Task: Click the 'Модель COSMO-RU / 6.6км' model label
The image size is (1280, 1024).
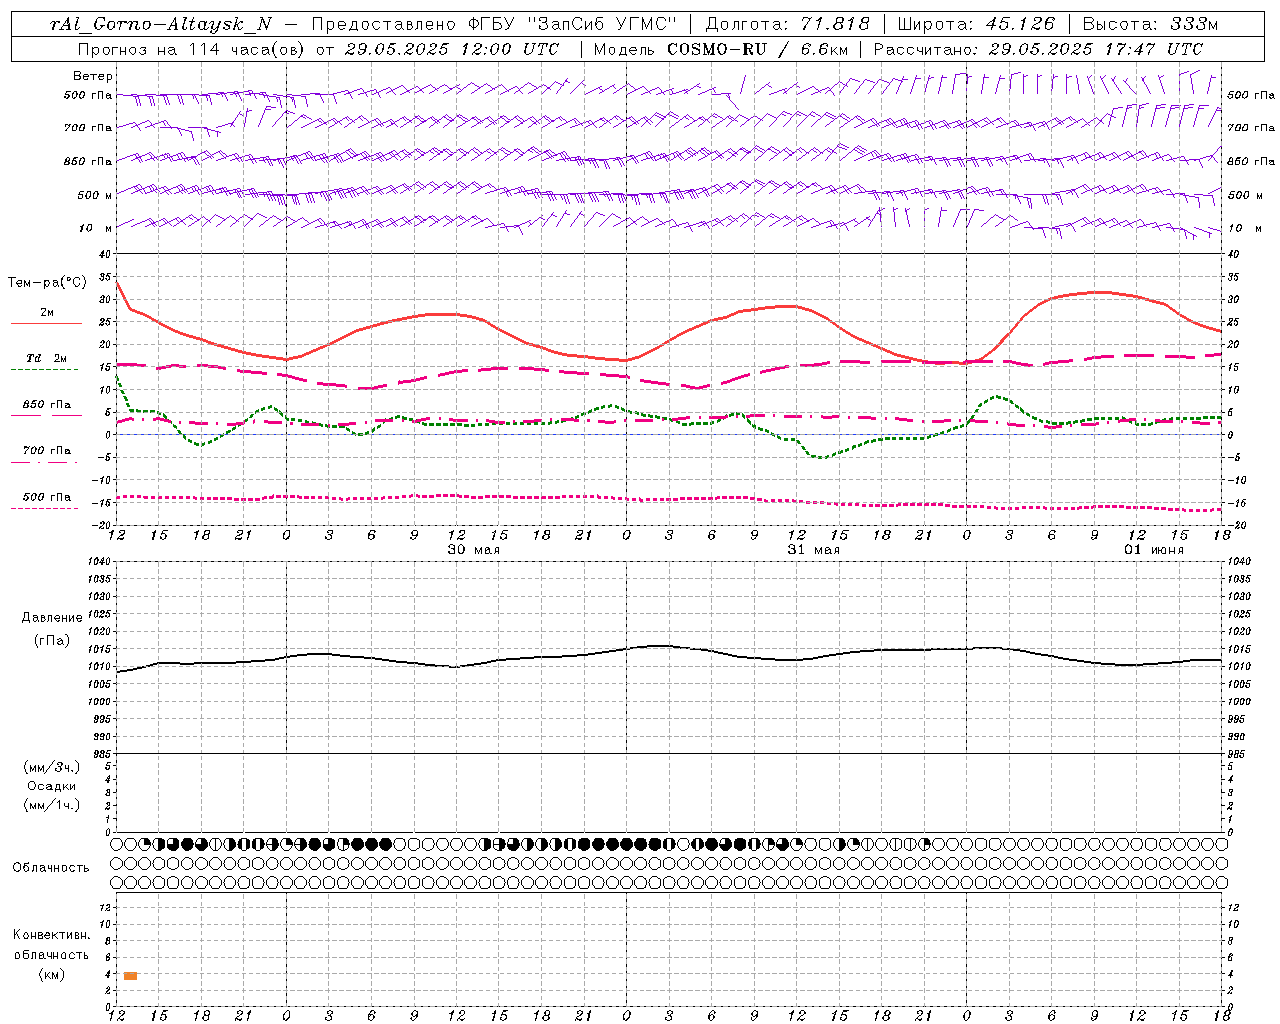Action: [x=723, y=49]
